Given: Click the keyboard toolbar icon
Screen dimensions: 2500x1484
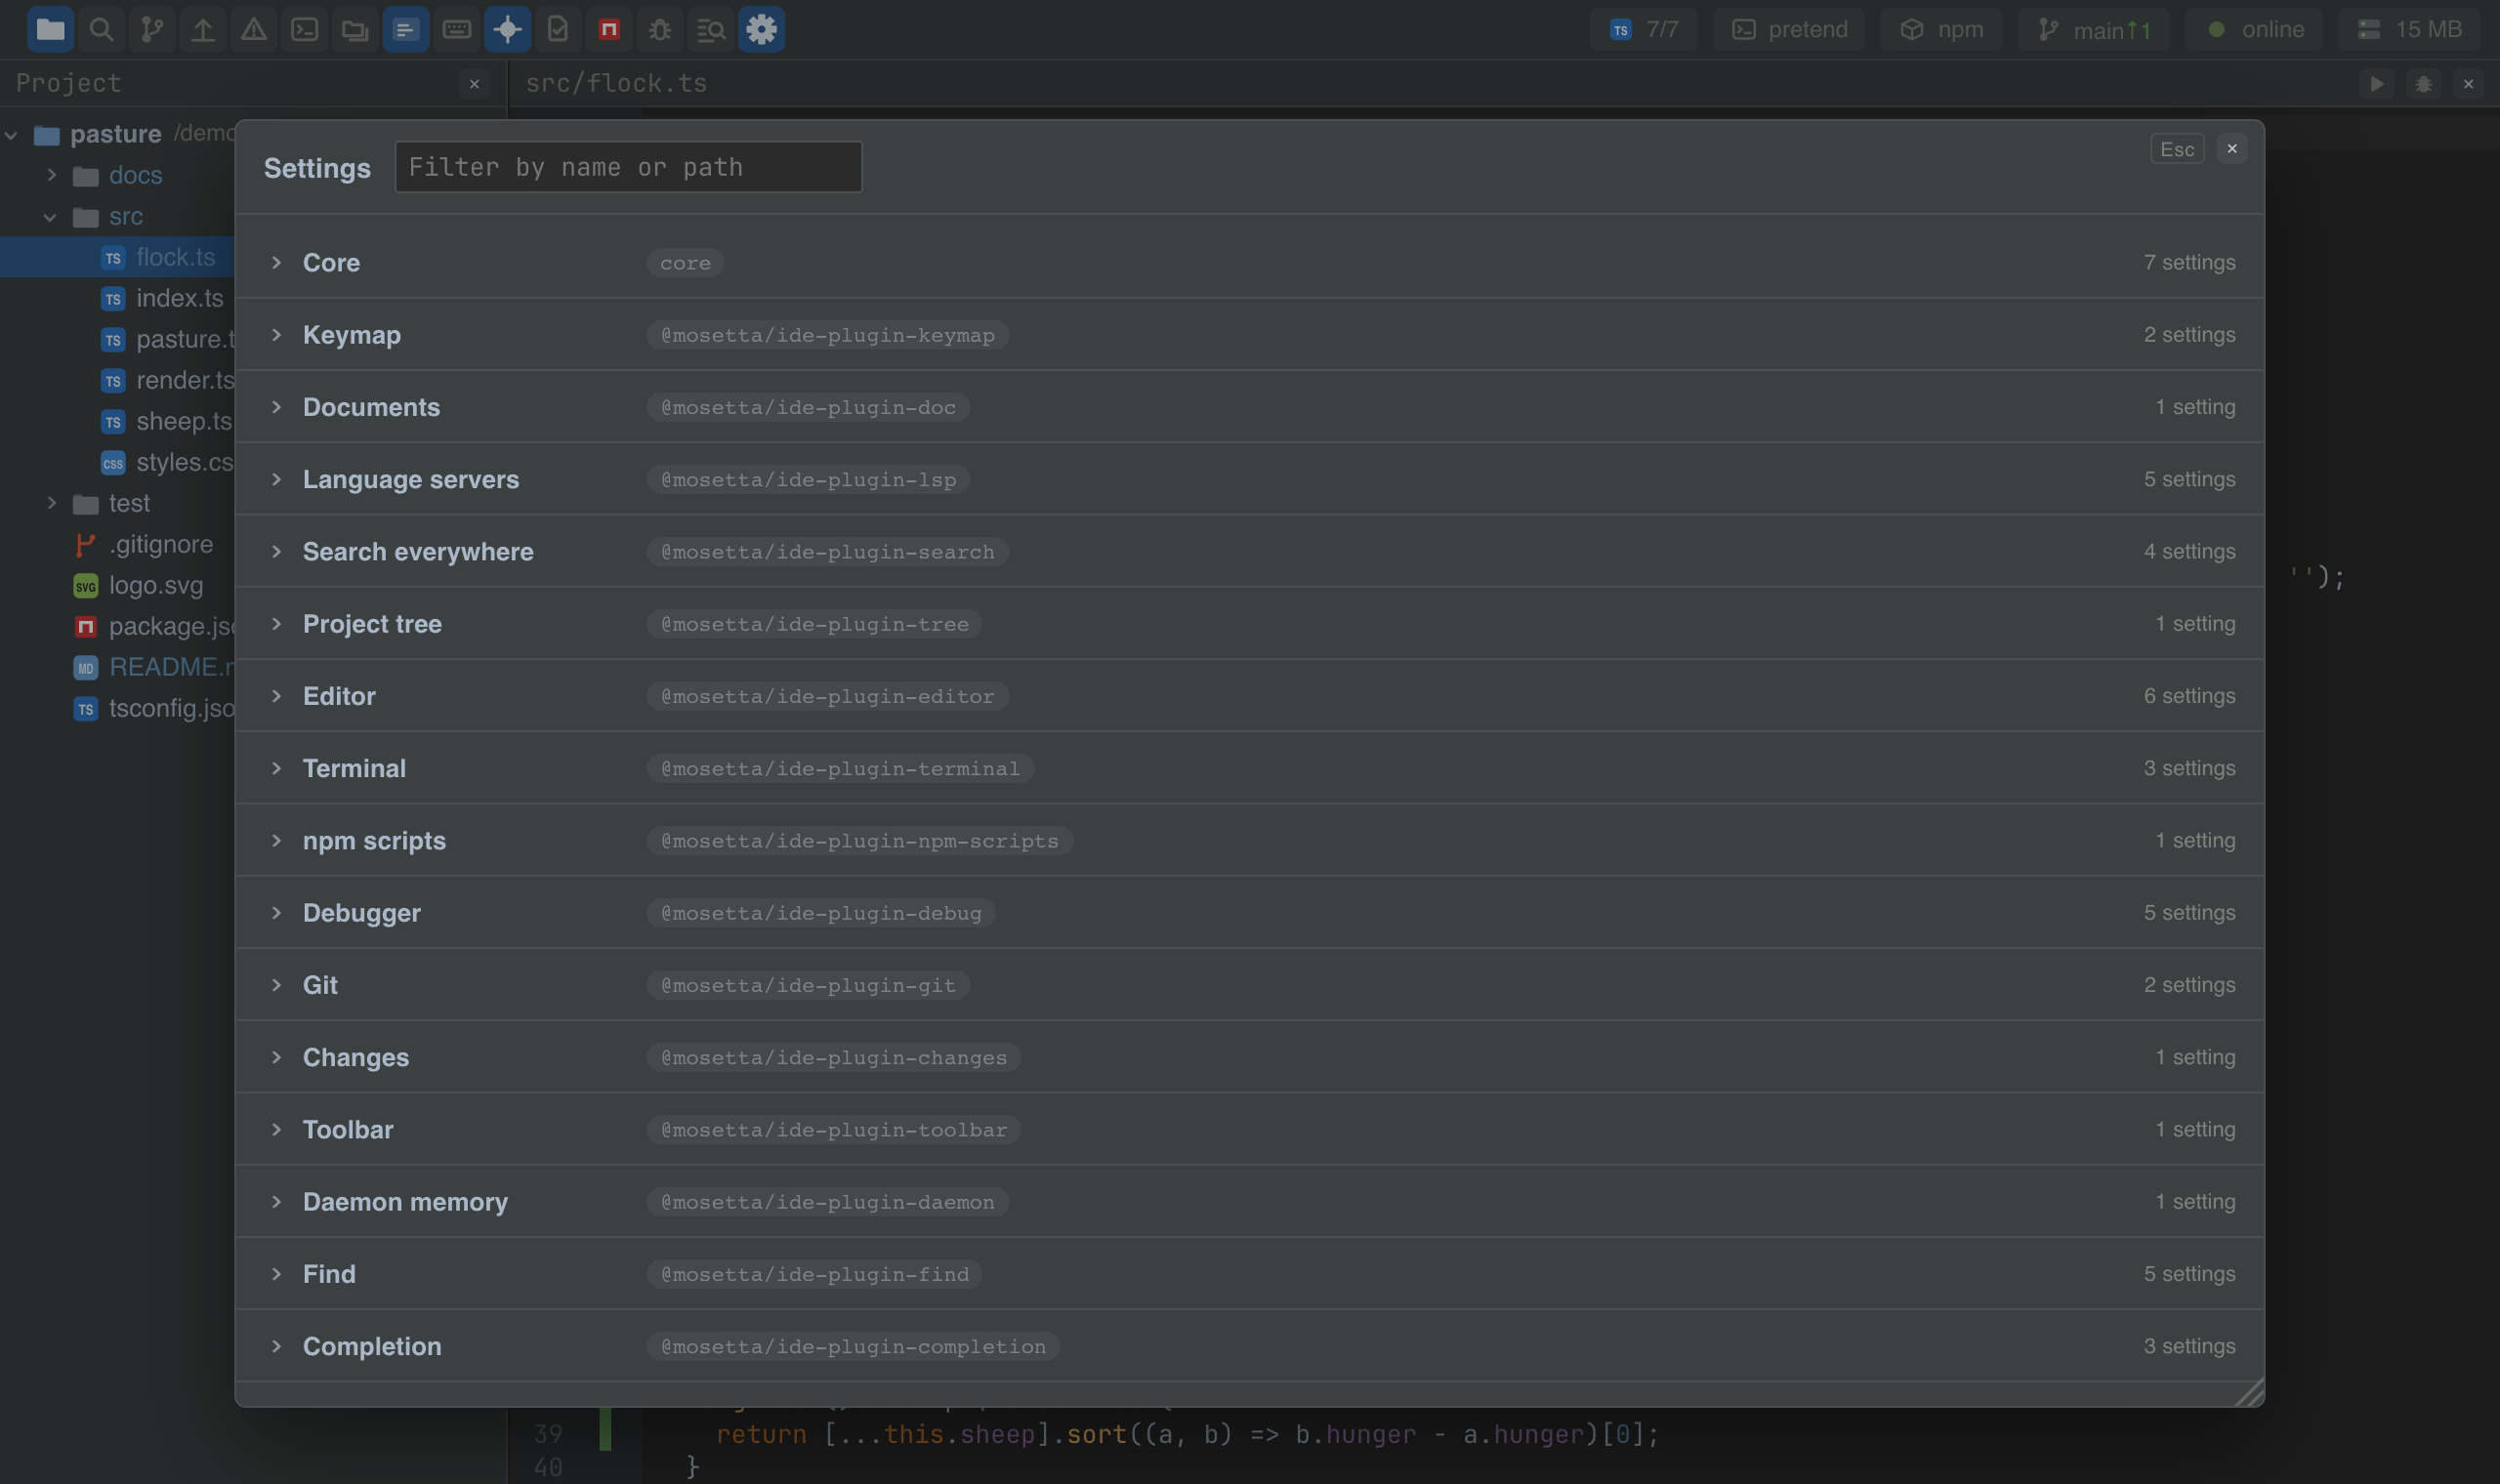Looking at the screenshot, I should 457,29.
